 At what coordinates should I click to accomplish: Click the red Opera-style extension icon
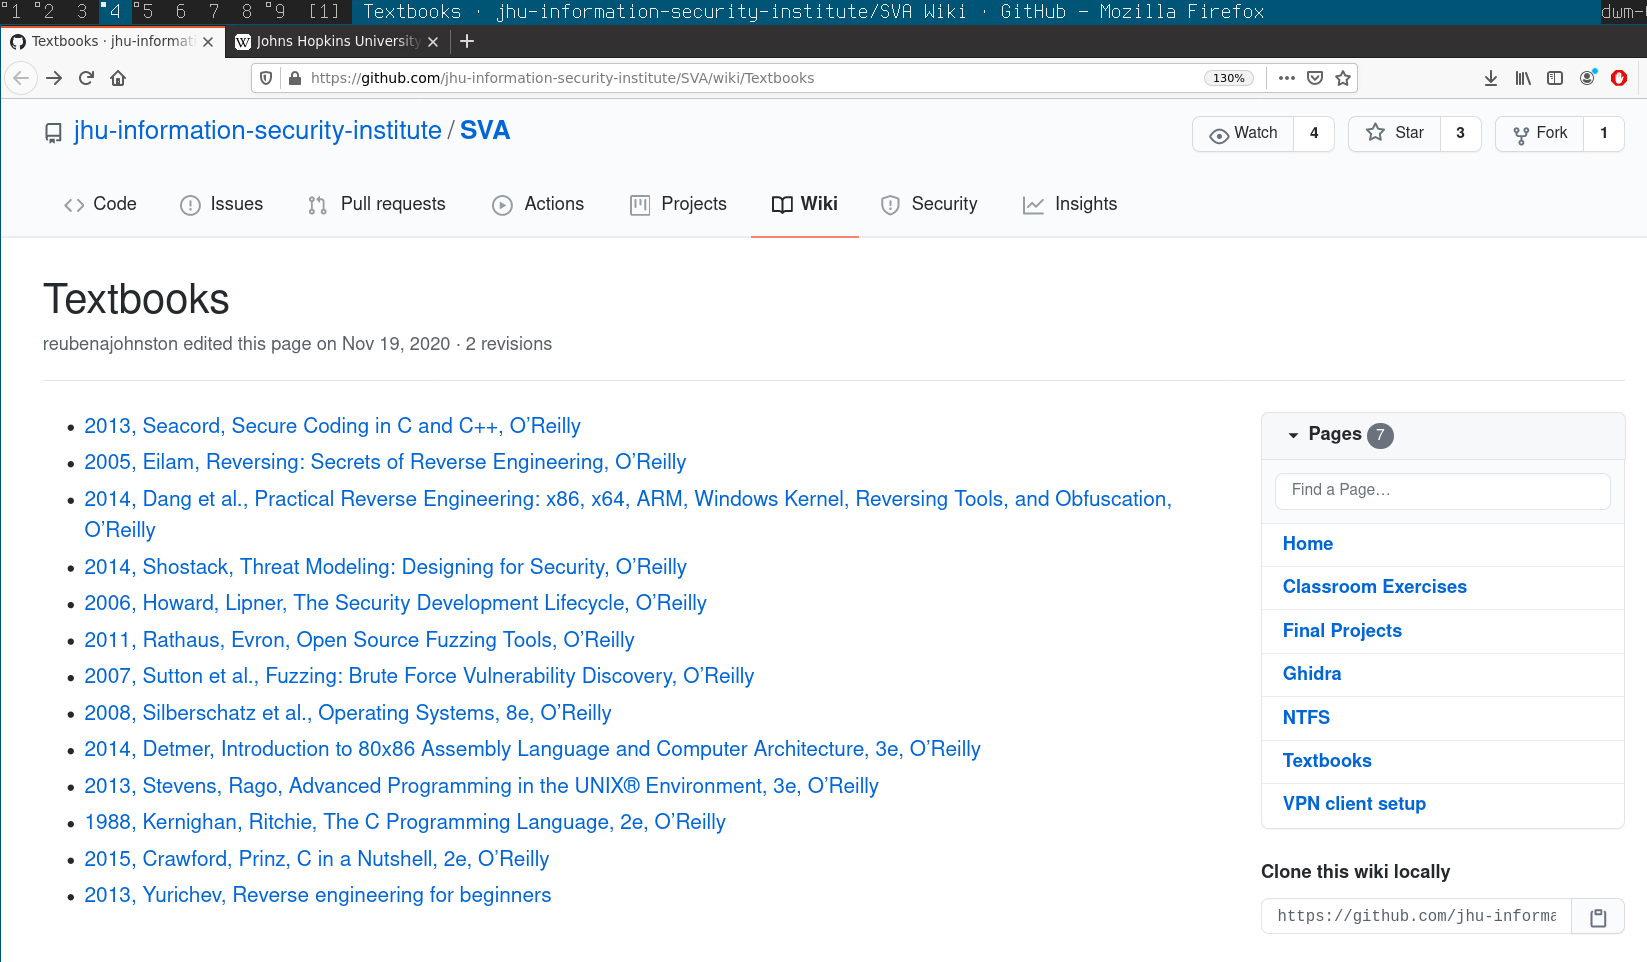pyautogui.click(x=1619, y=78)
